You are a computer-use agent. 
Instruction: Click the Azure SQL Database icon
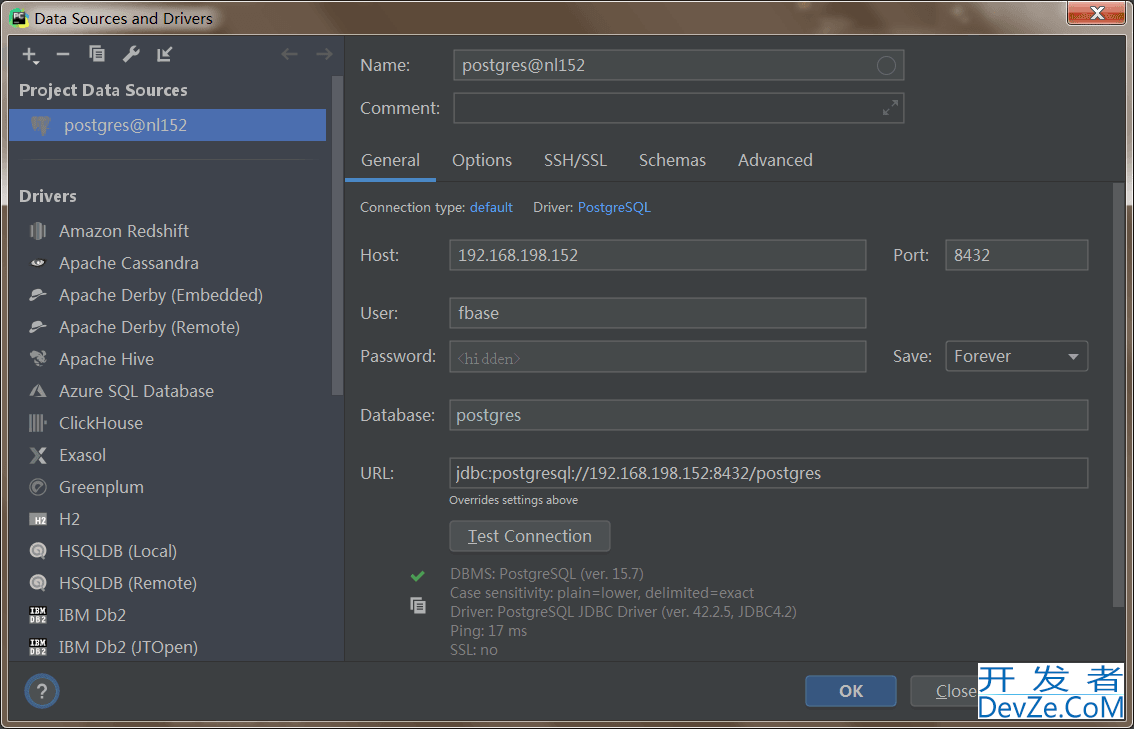point(38,391)
